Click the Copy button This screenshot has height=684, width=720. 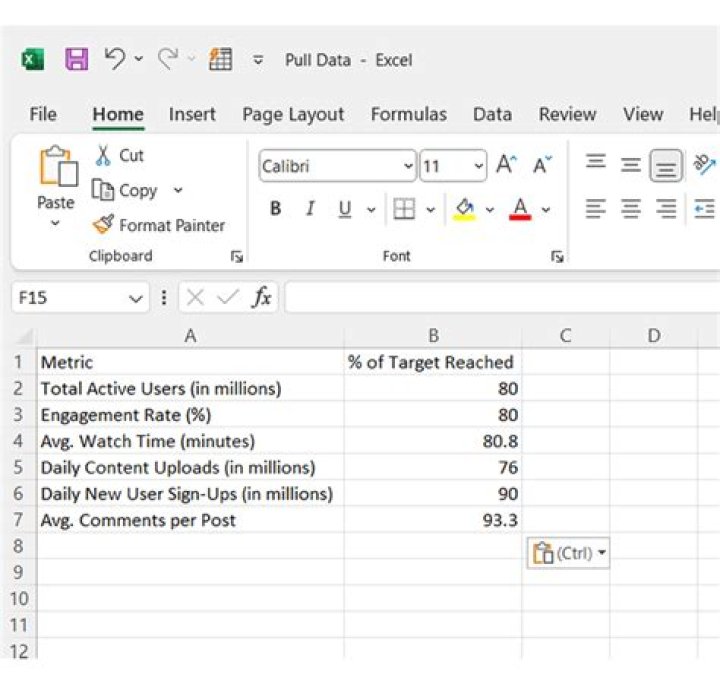[126, 191]
